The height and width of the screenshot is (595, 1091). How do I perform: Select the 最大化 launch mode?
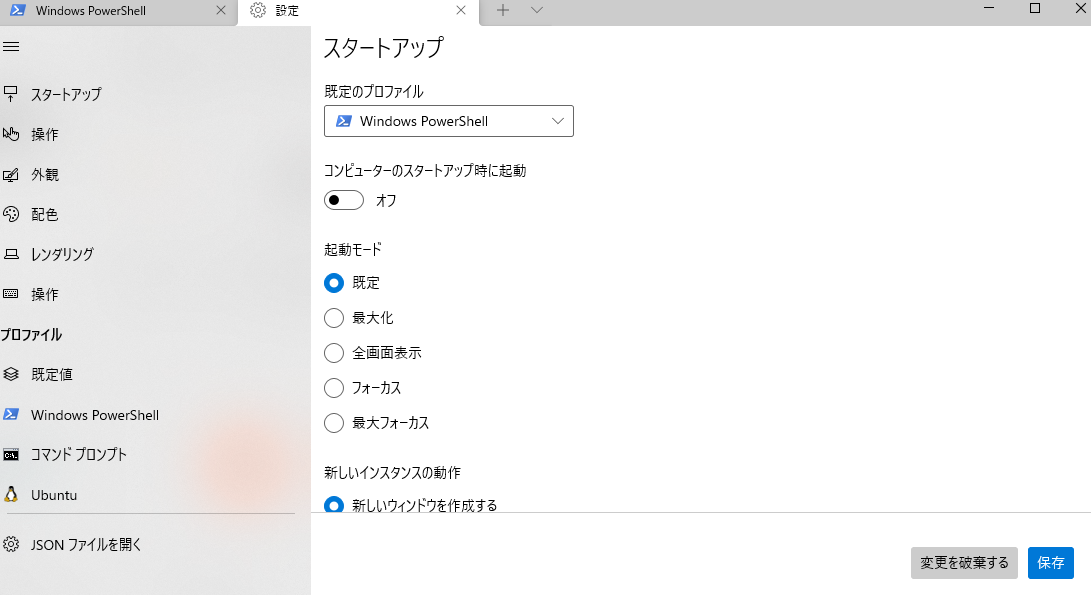[x=334, y=318]
